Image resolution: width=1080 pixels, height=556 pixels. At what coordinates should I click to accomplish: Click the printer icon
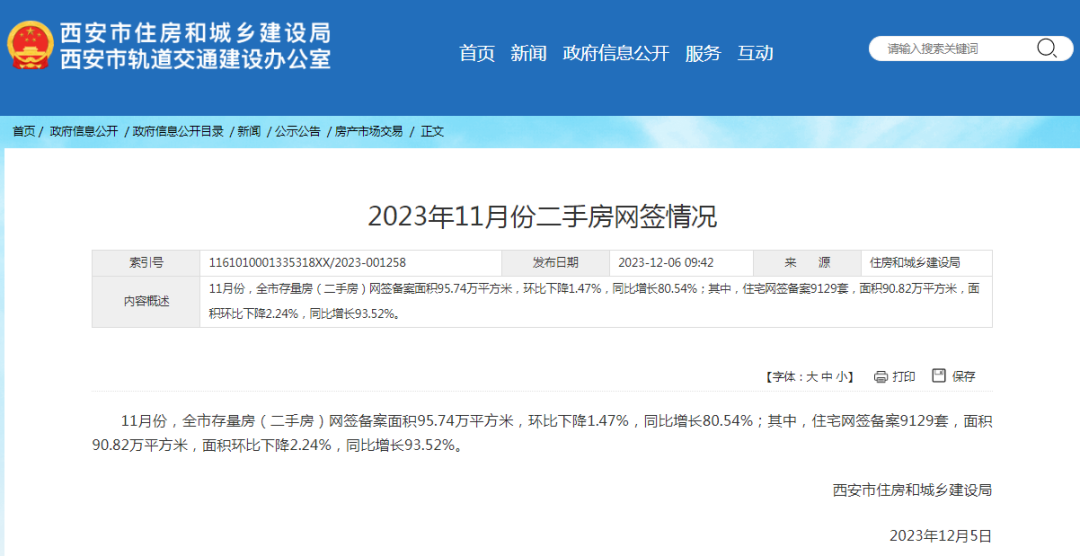pyautogui.click(x=880, y=377)
